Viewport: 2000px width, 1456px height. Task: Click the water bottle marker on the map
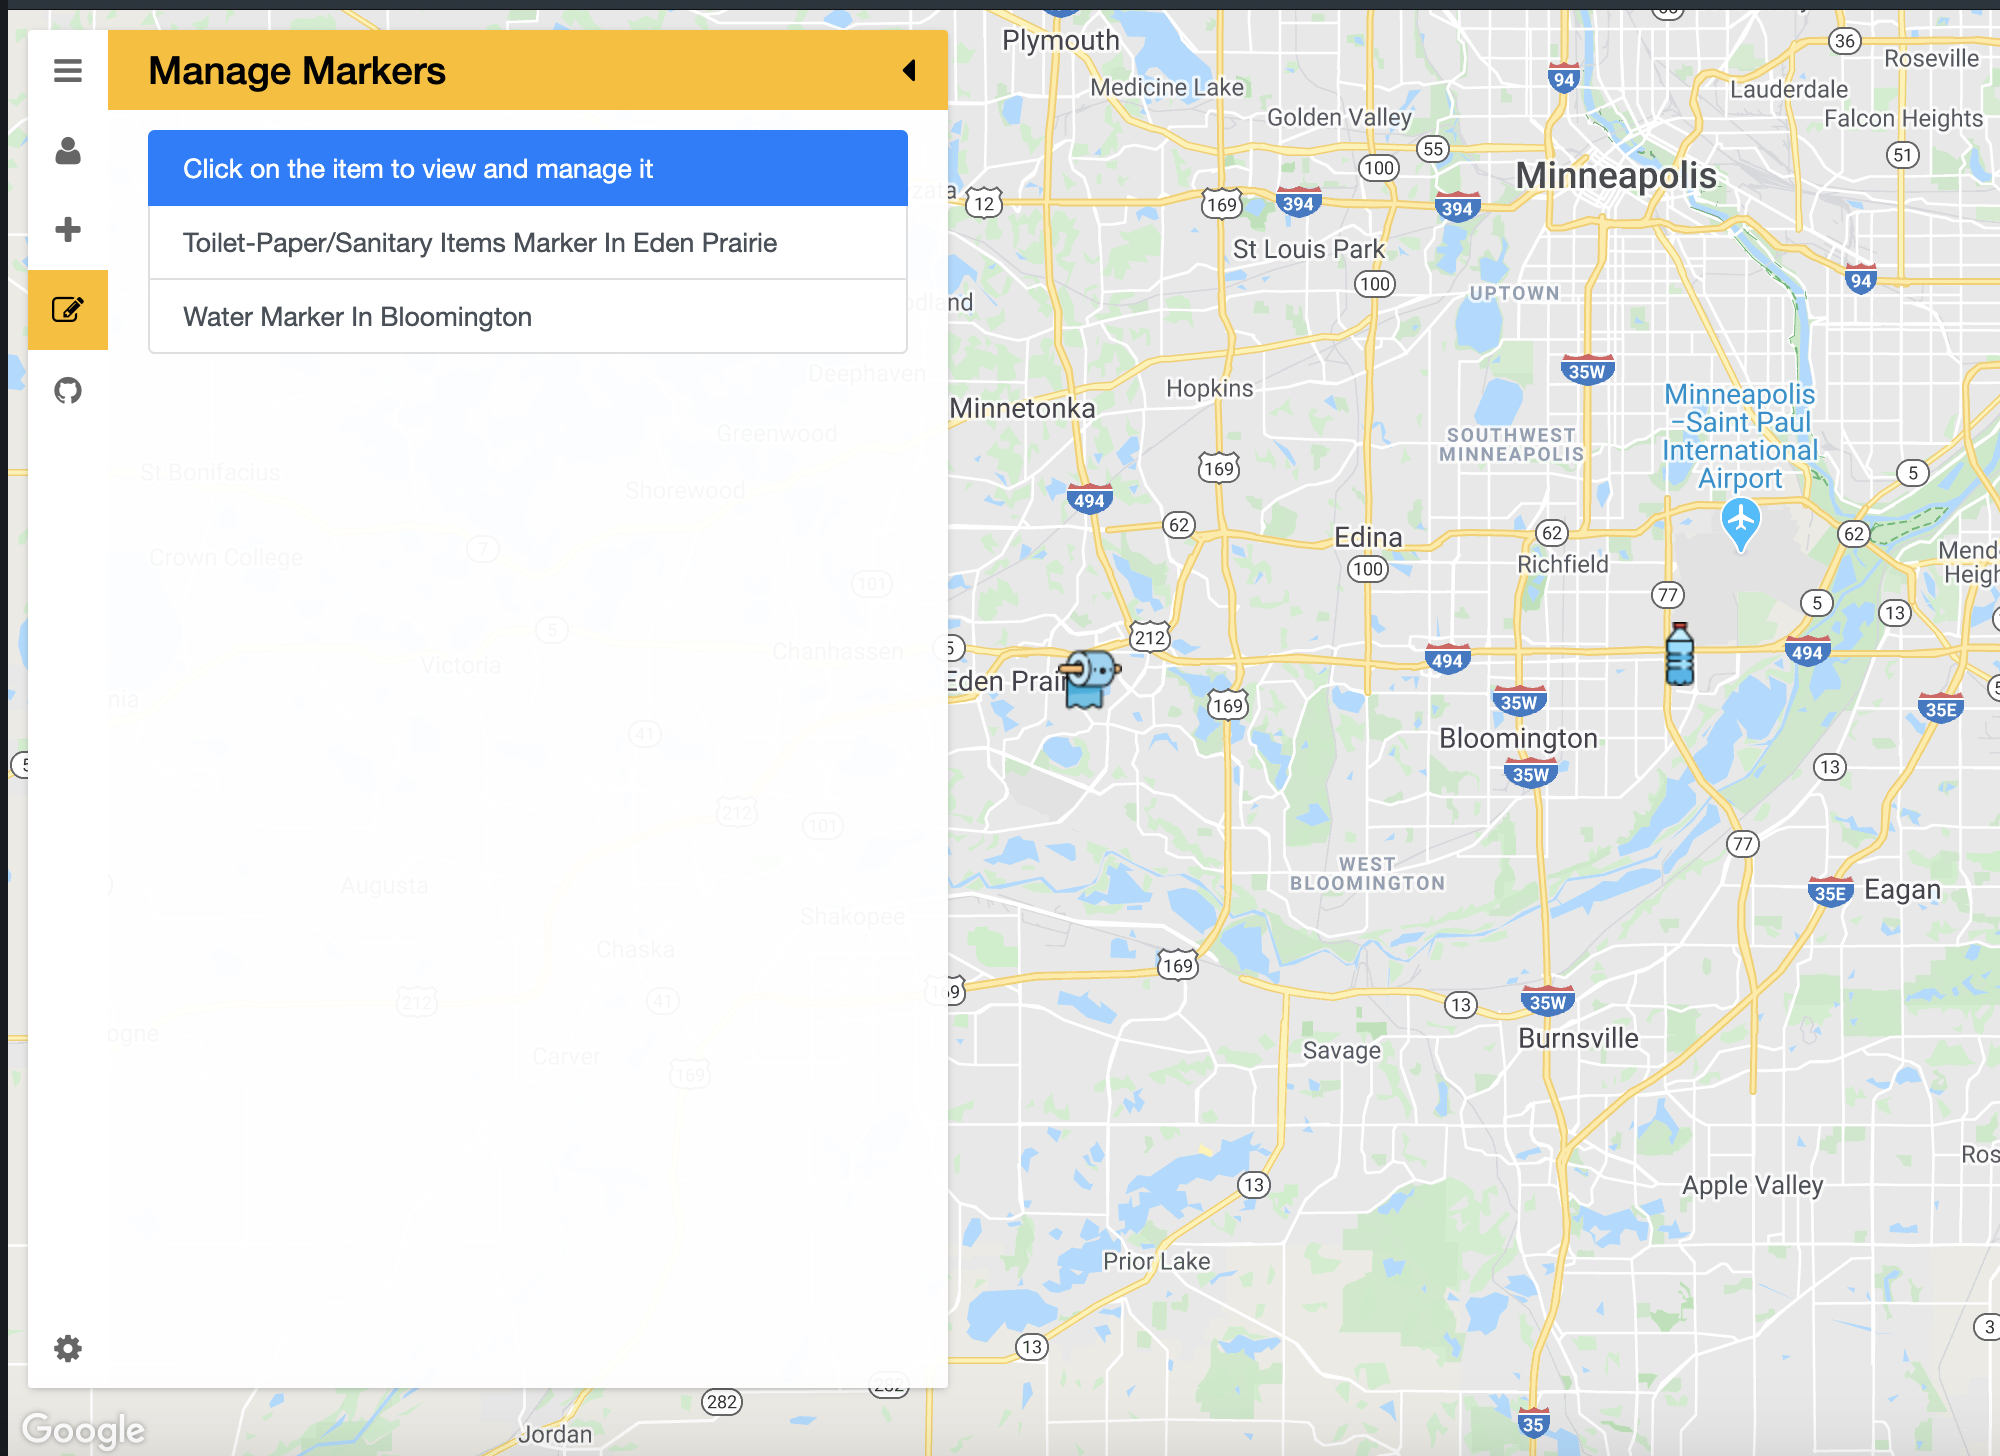coord(1680,654)
